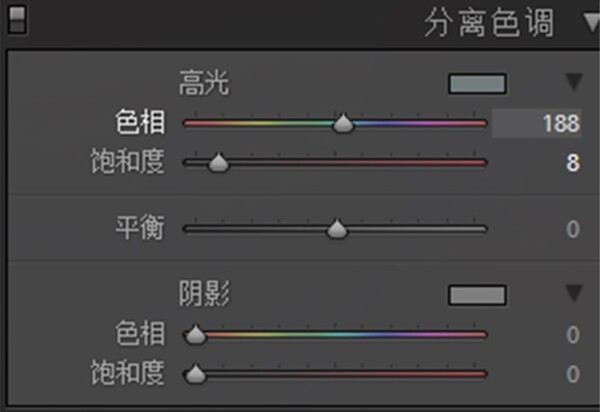Expand the 高光 section disclosure triangle
Screen dimensions: 600x412
tap(574, 82)
